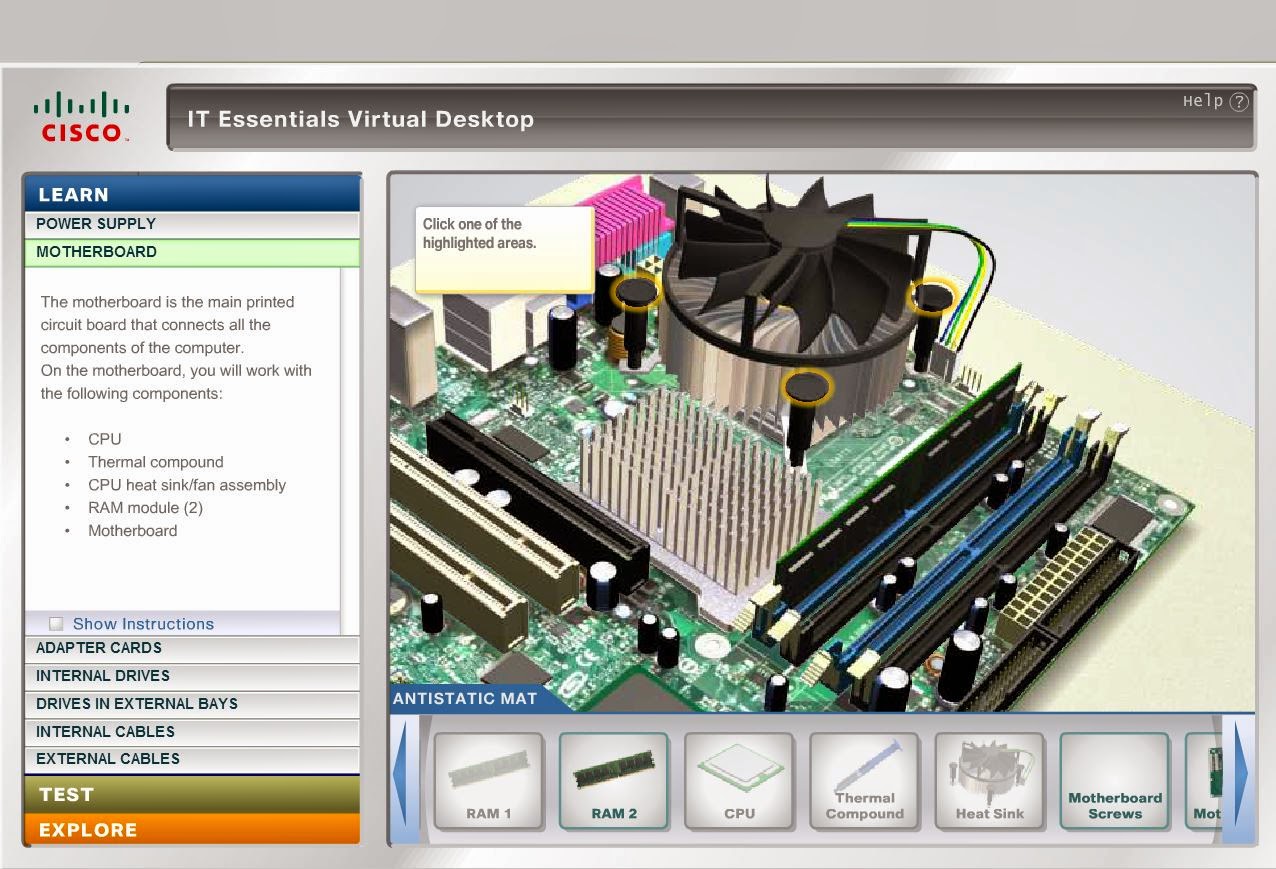The height and width of the screenshot is (869, 1276).
Task: Select the Motherboard Screws icon
Action: [1114, 780]
